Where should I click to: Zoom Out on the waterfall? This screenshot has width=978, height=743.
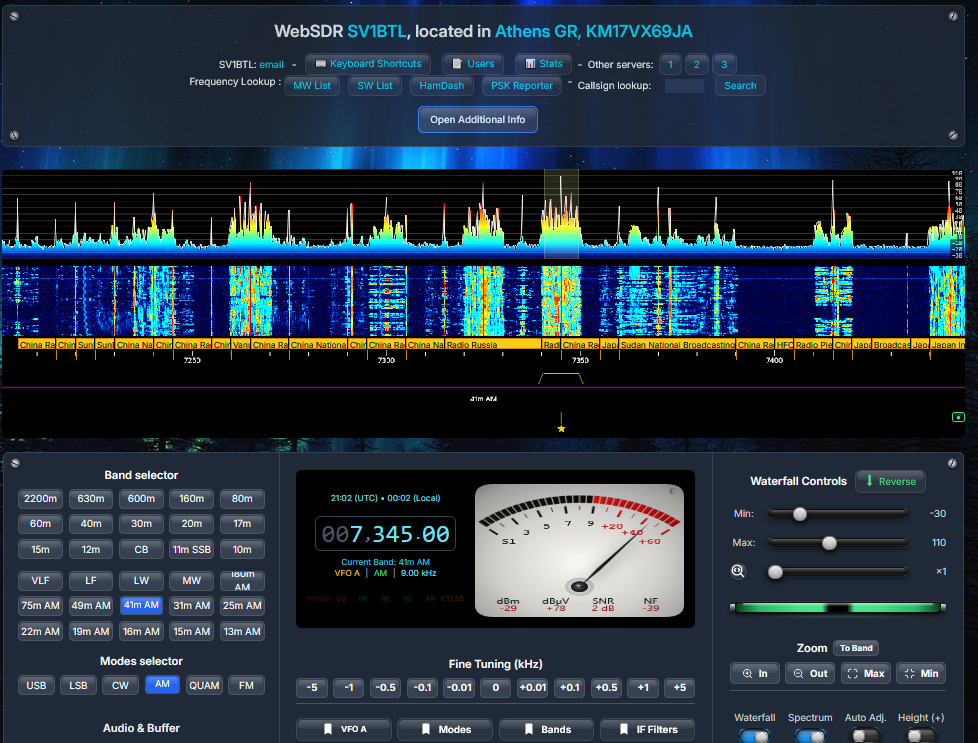coord(810,673)
